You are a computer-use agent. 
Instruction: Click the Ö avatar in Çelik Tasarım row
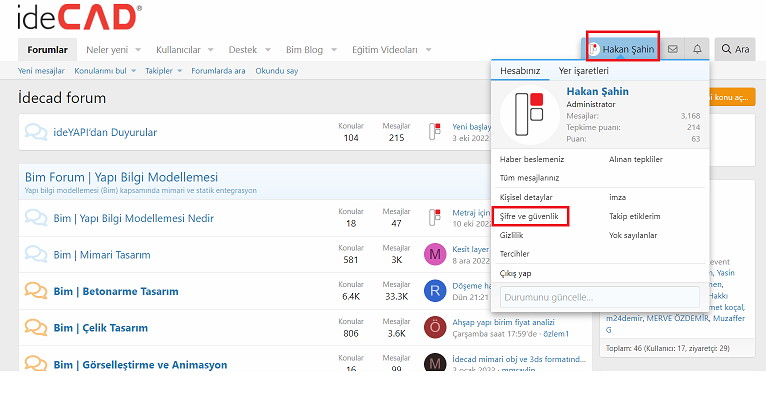pyautogui.click(x=435, y=327)
